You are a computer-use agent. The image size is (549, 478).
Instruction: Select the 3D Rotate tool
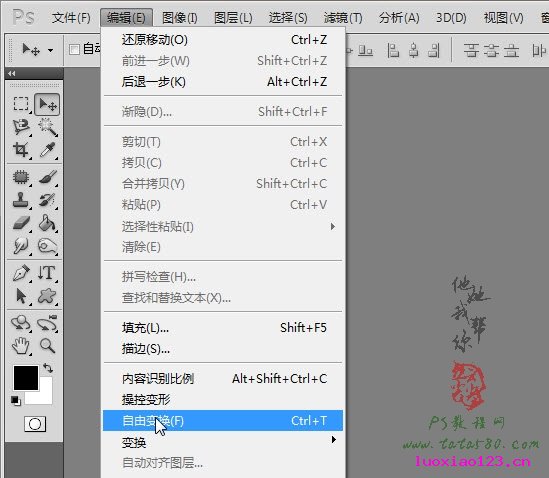click(21, 323)
